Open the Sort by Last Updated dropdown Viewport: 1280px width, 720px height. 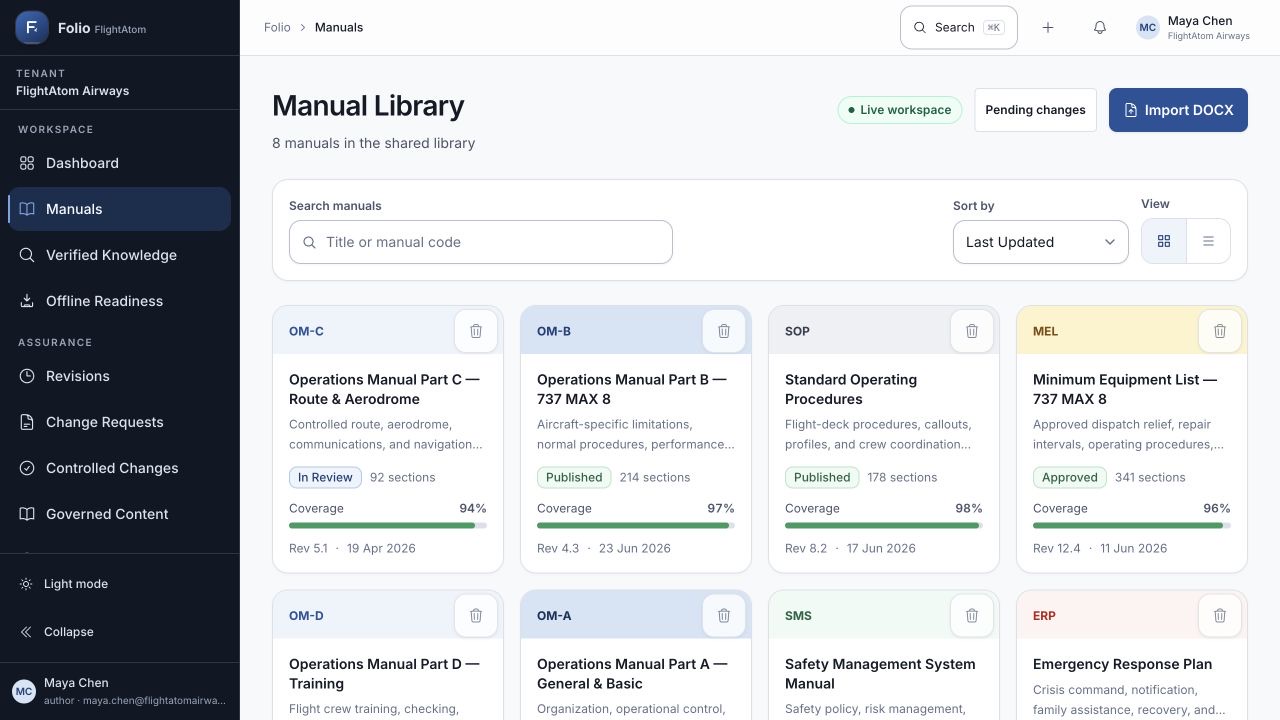pyautogui.click(x=1040, y=242)
